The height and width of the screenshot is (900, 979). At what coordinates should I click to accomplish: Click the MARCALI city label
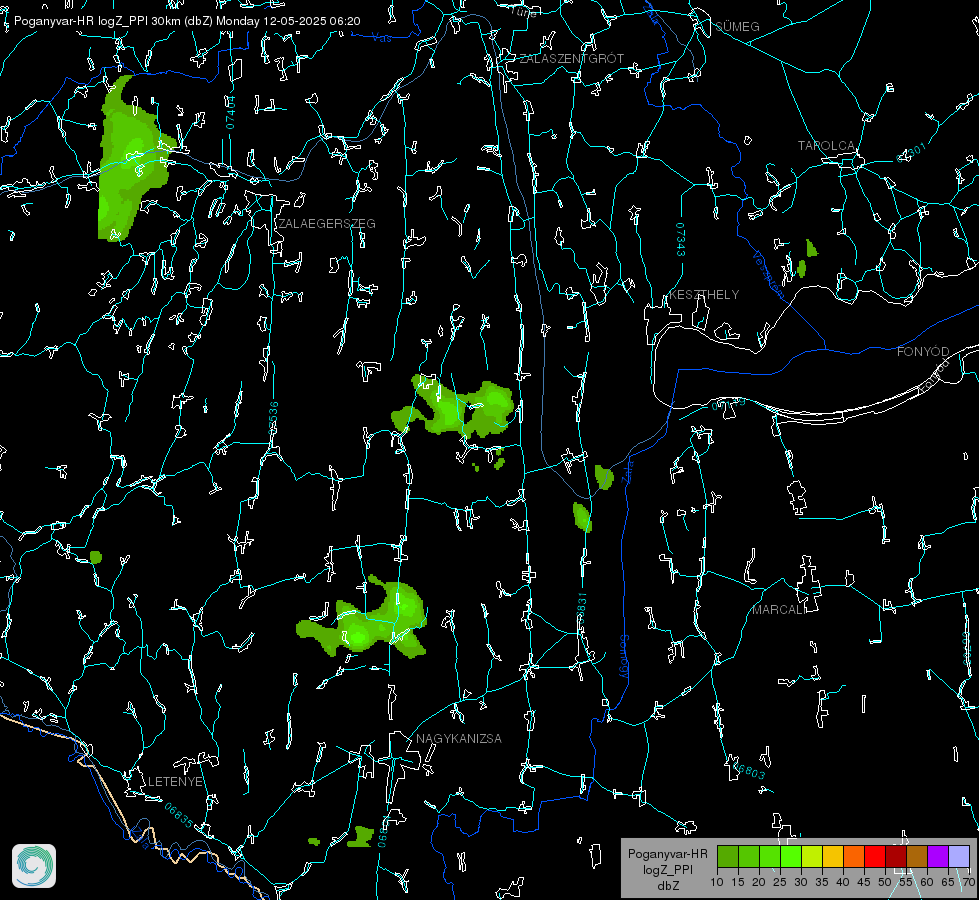[x=779, y=610]
